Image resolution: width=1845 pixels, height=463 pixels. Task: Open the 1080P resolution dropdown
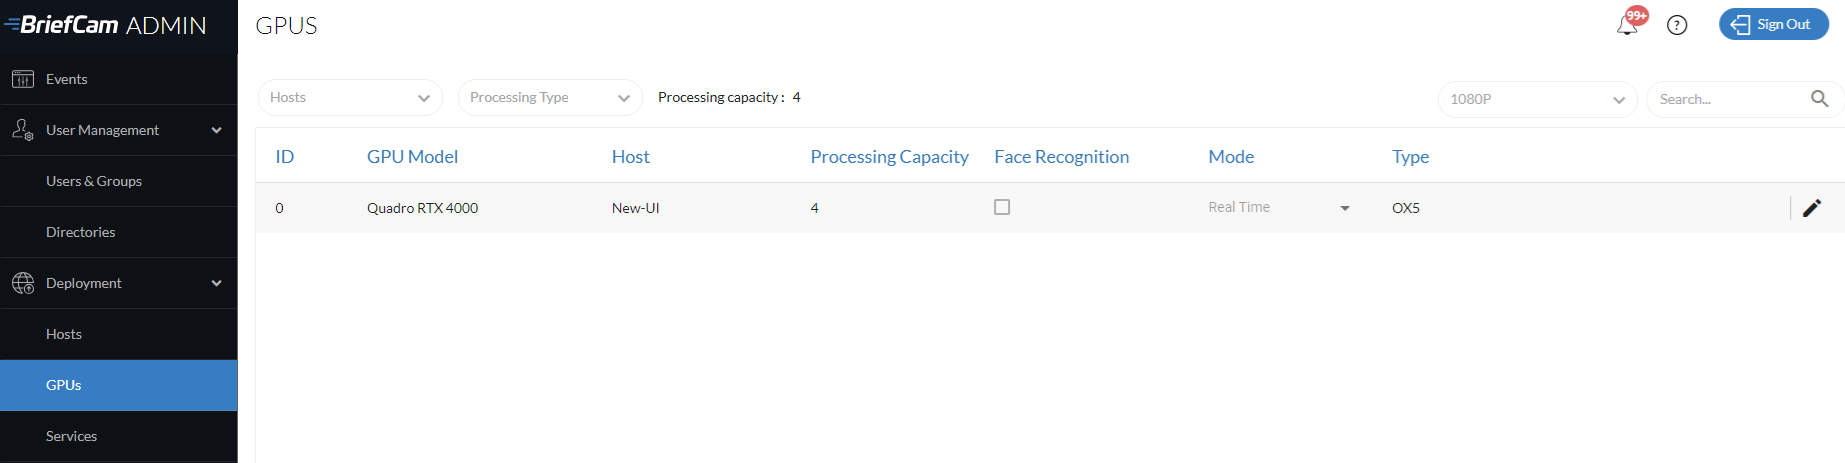coord(1537,99)
